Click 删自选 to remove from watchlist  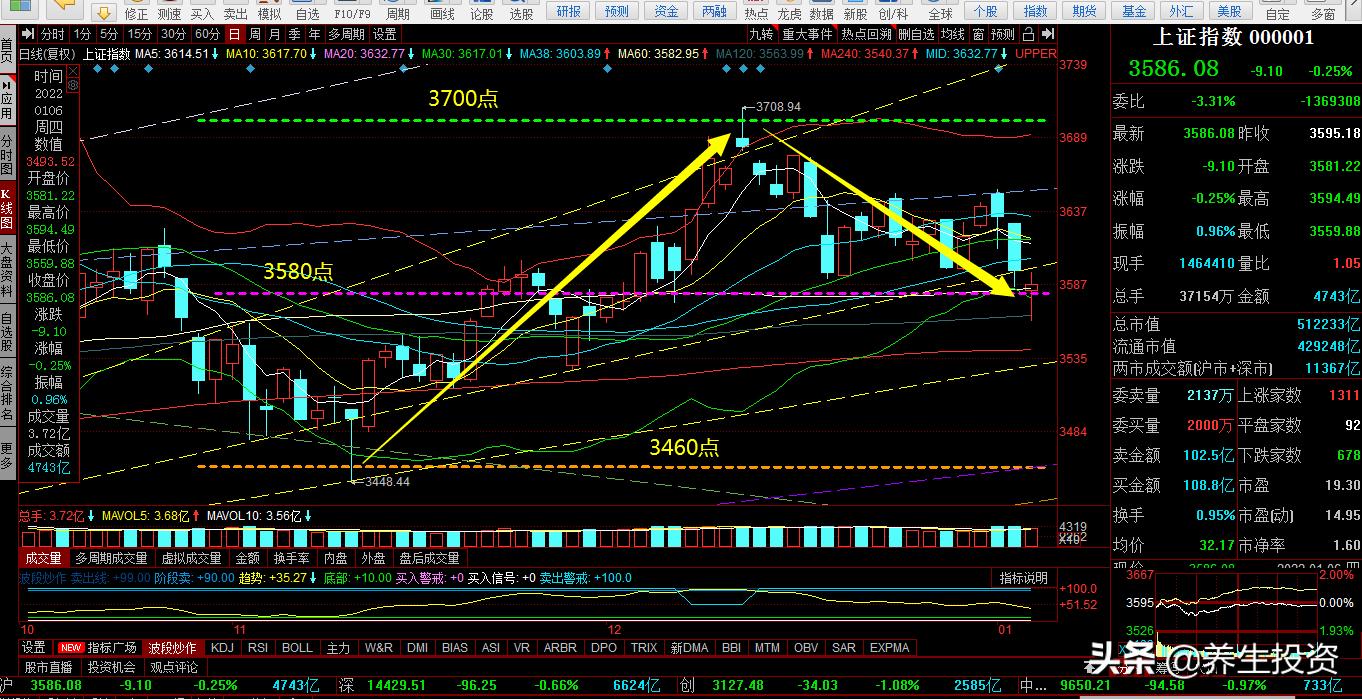tap(917, 33)
